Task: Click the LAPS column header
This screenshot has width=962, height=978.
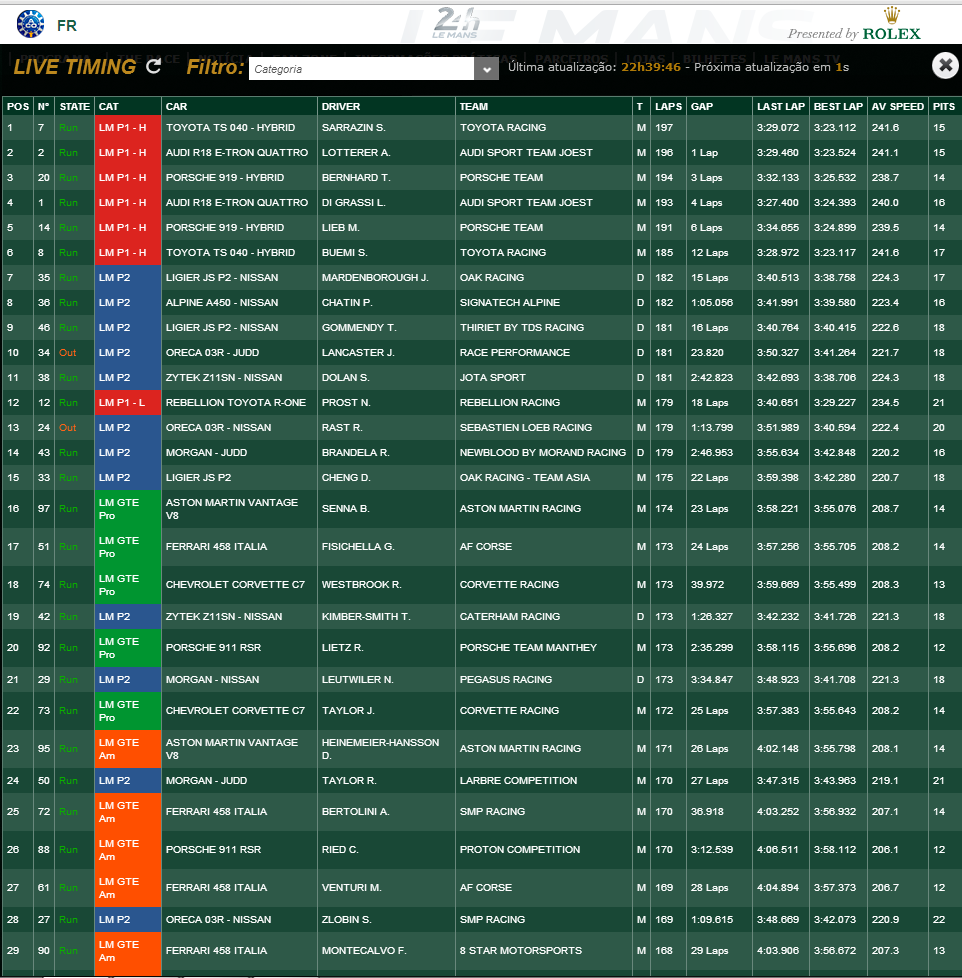Action: pyautogui.click(x=667, y=106)
